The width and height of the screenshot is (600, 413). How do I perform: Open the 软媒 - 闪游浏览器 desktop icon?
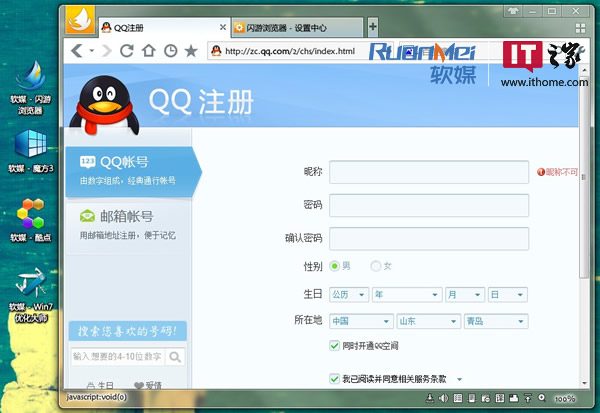(30, 88)
